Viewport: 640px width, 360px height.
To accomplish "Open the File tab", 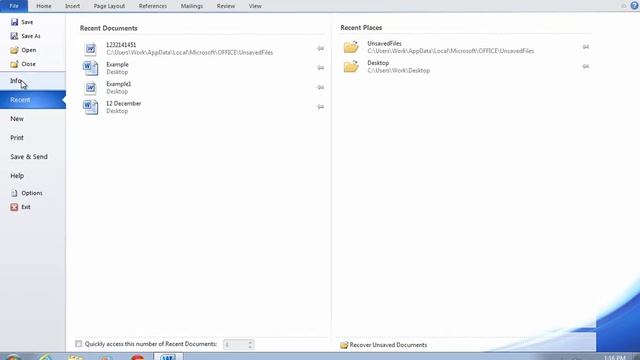I will click(x=14, y=6).
